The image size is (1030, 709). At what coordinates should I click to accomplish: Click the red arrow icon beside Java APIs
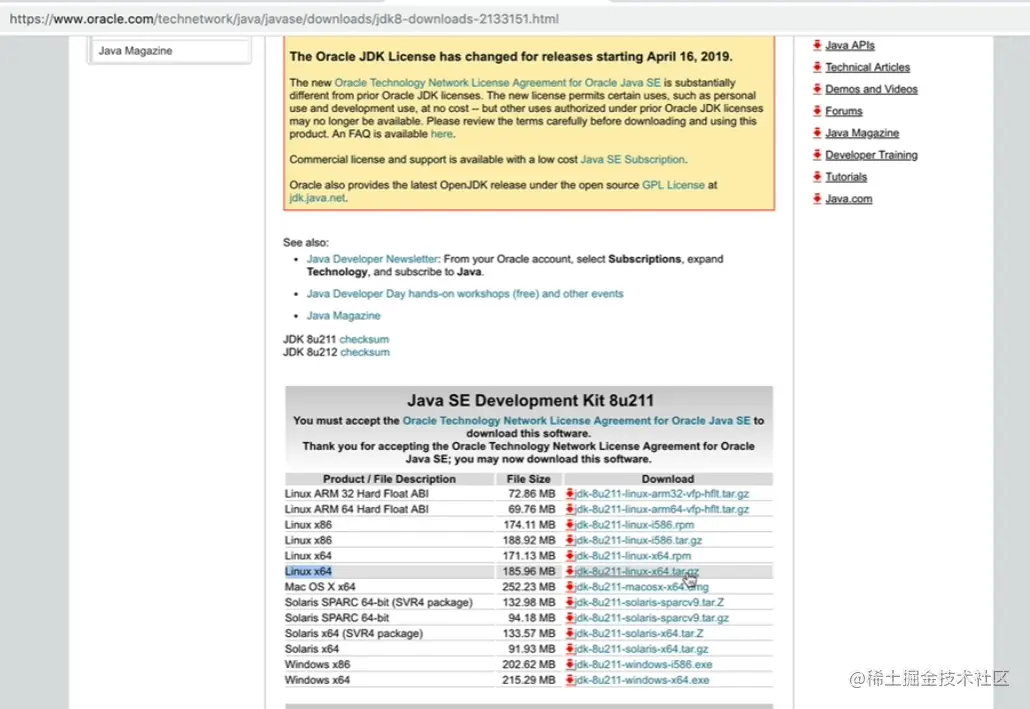(817, 45)
